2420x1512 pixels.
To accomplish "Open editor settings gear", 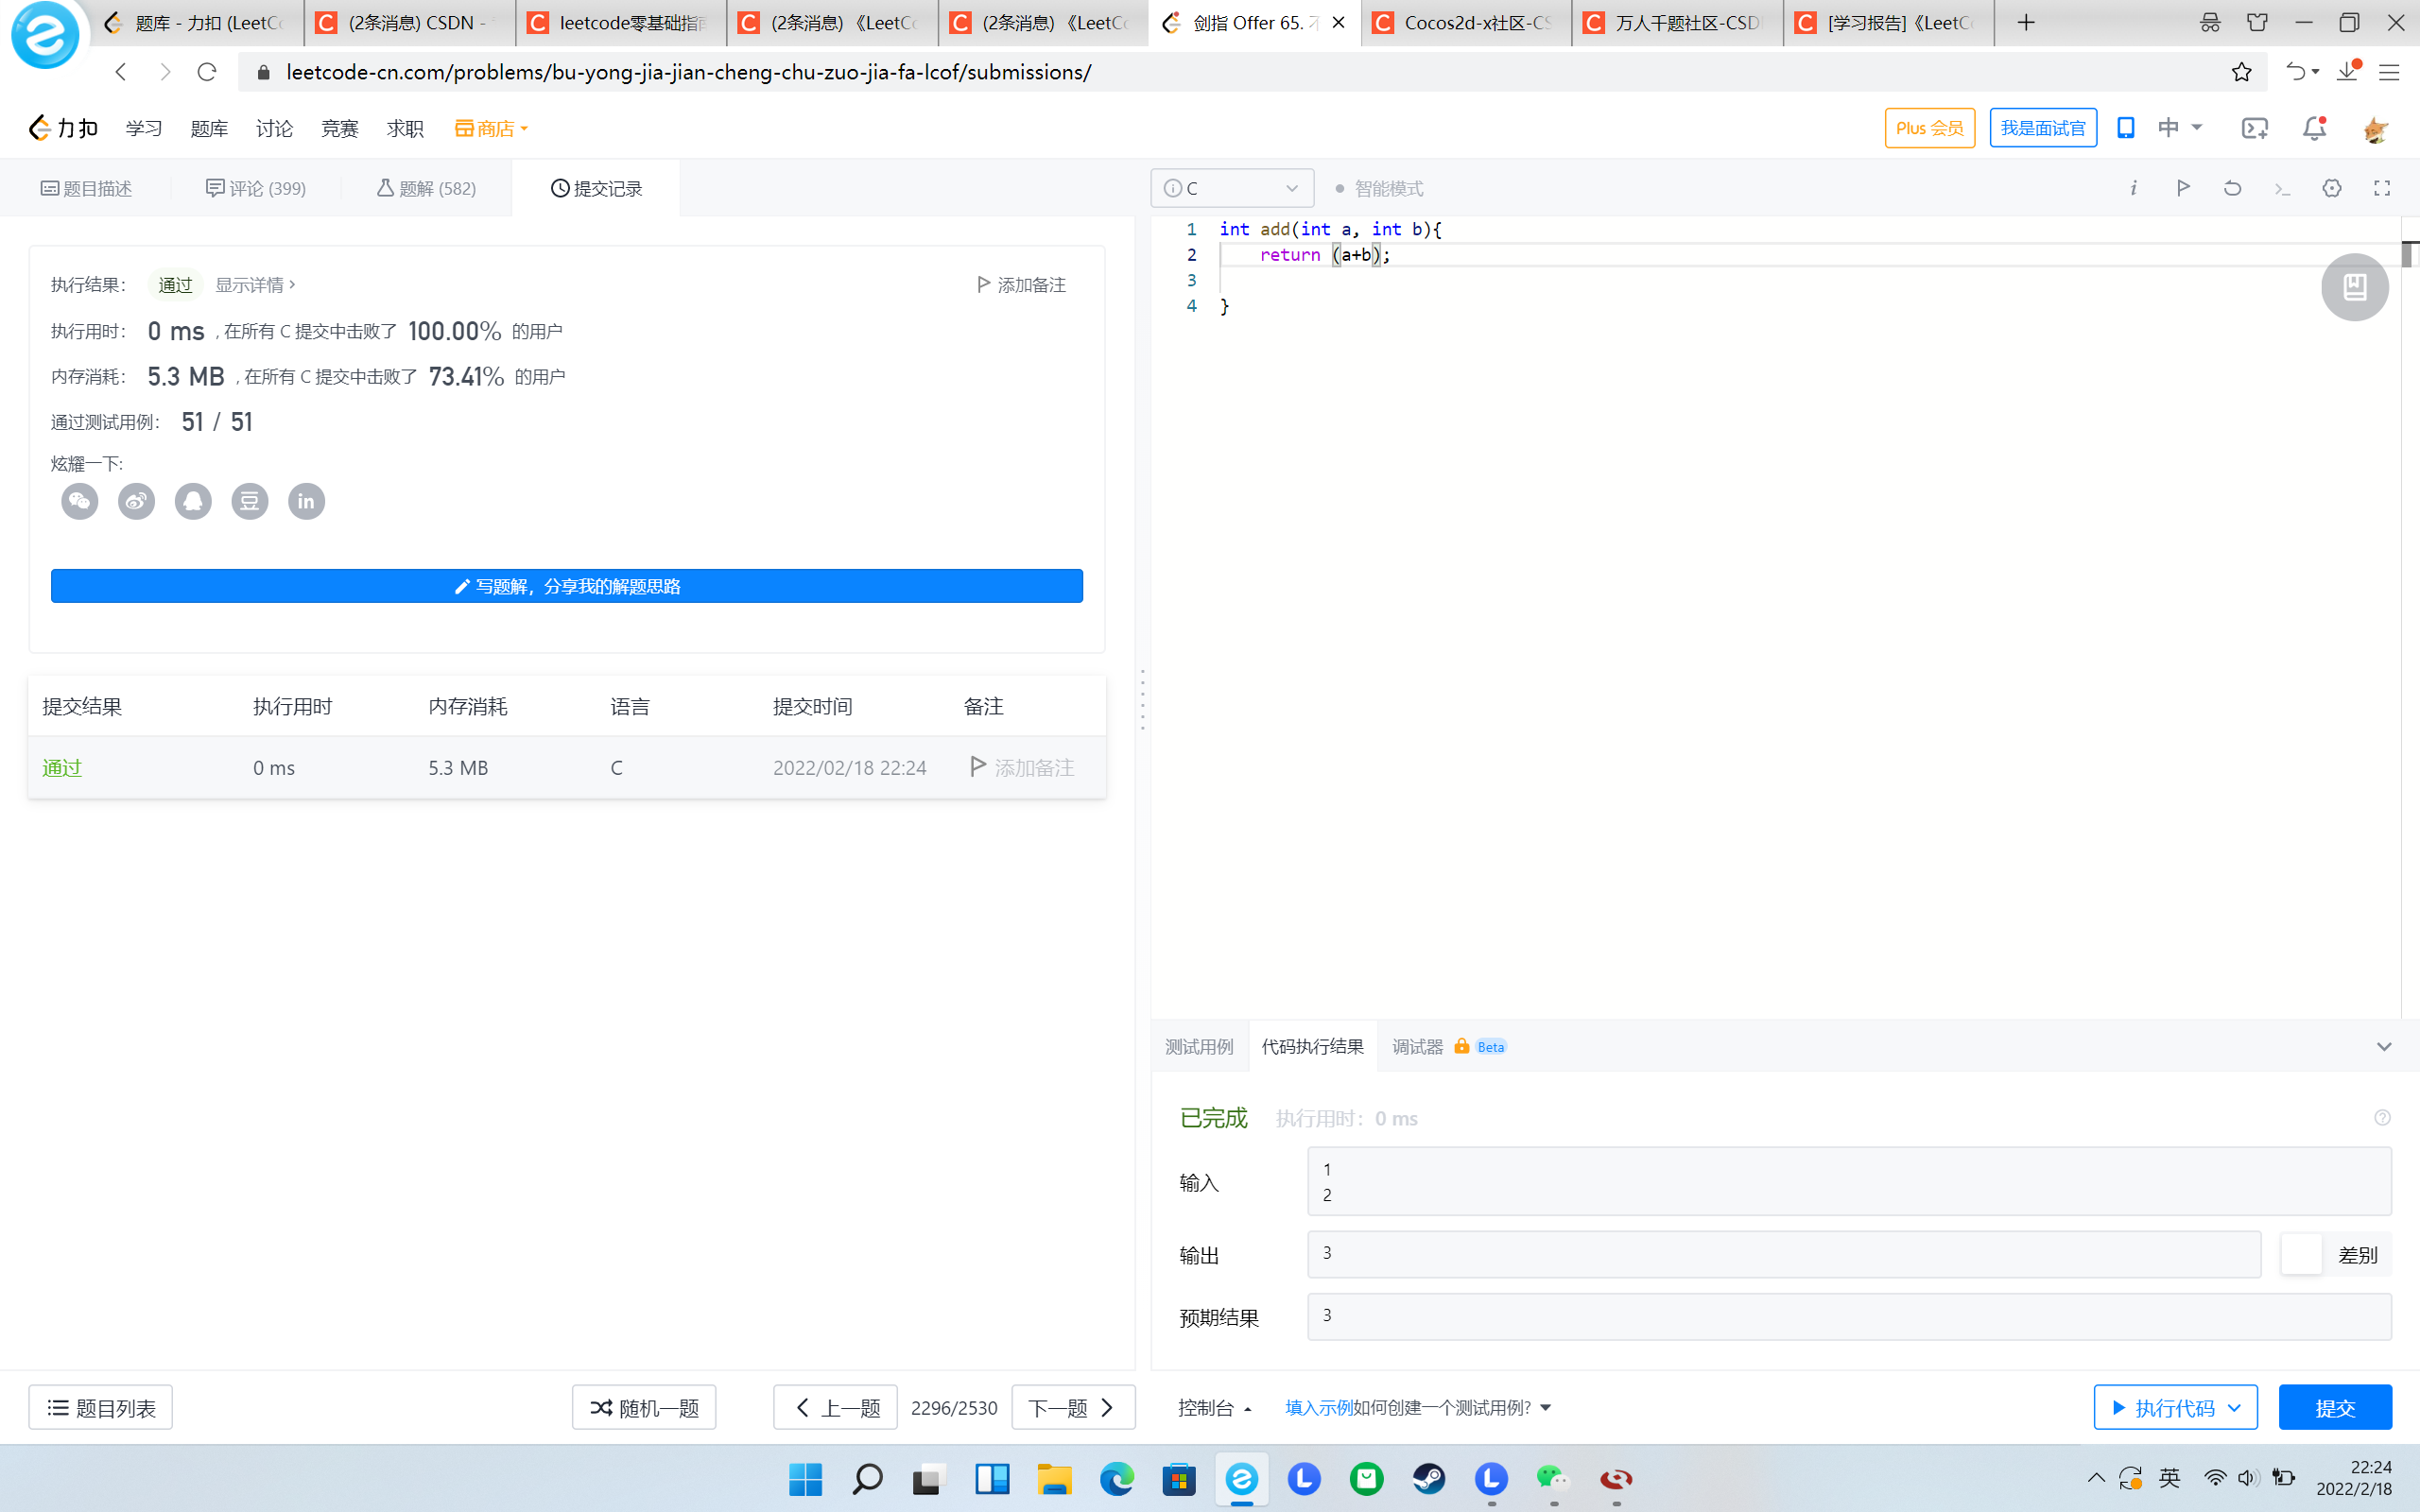I will click(x=2332, y=188).
